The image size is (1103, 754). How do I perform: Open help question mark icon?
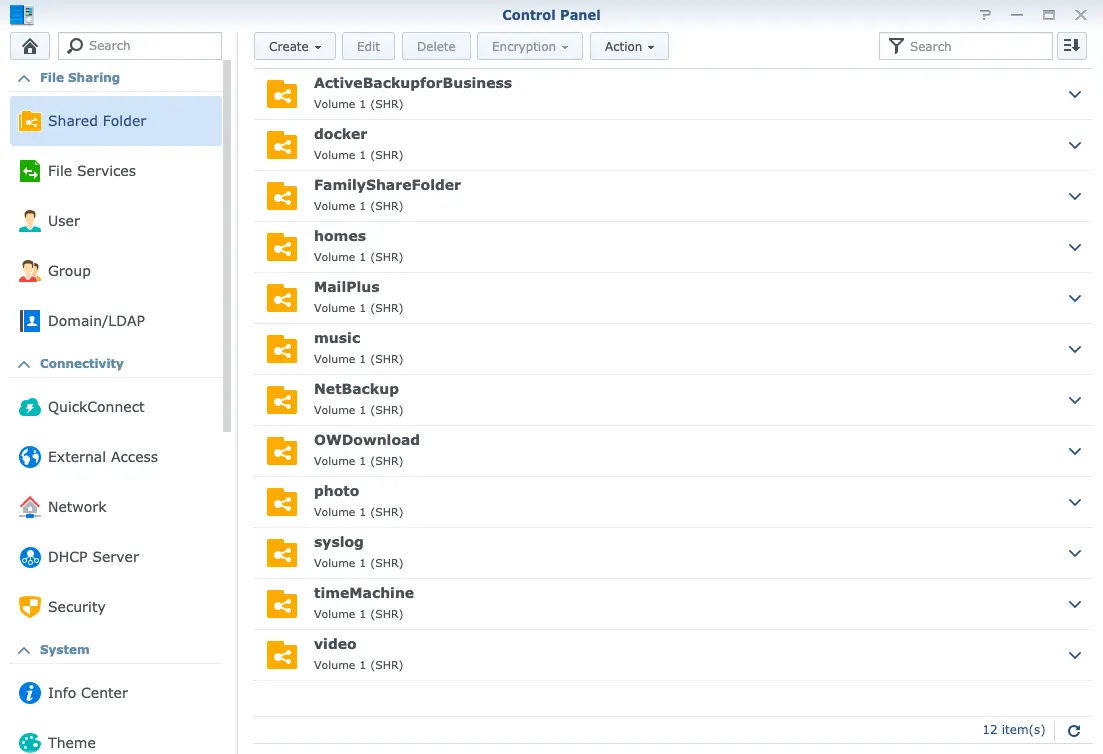coord(986,15)
